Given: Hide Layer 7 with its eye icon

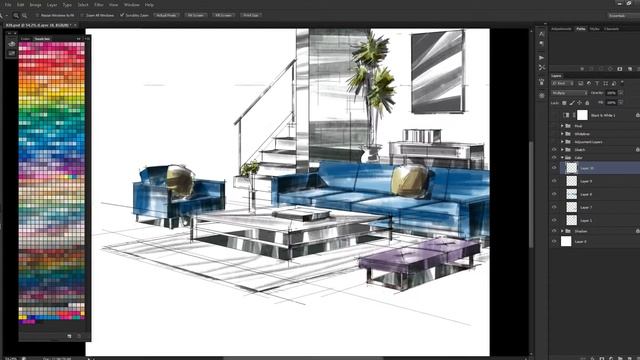Looking at the screenshot, I should [554, 207].
